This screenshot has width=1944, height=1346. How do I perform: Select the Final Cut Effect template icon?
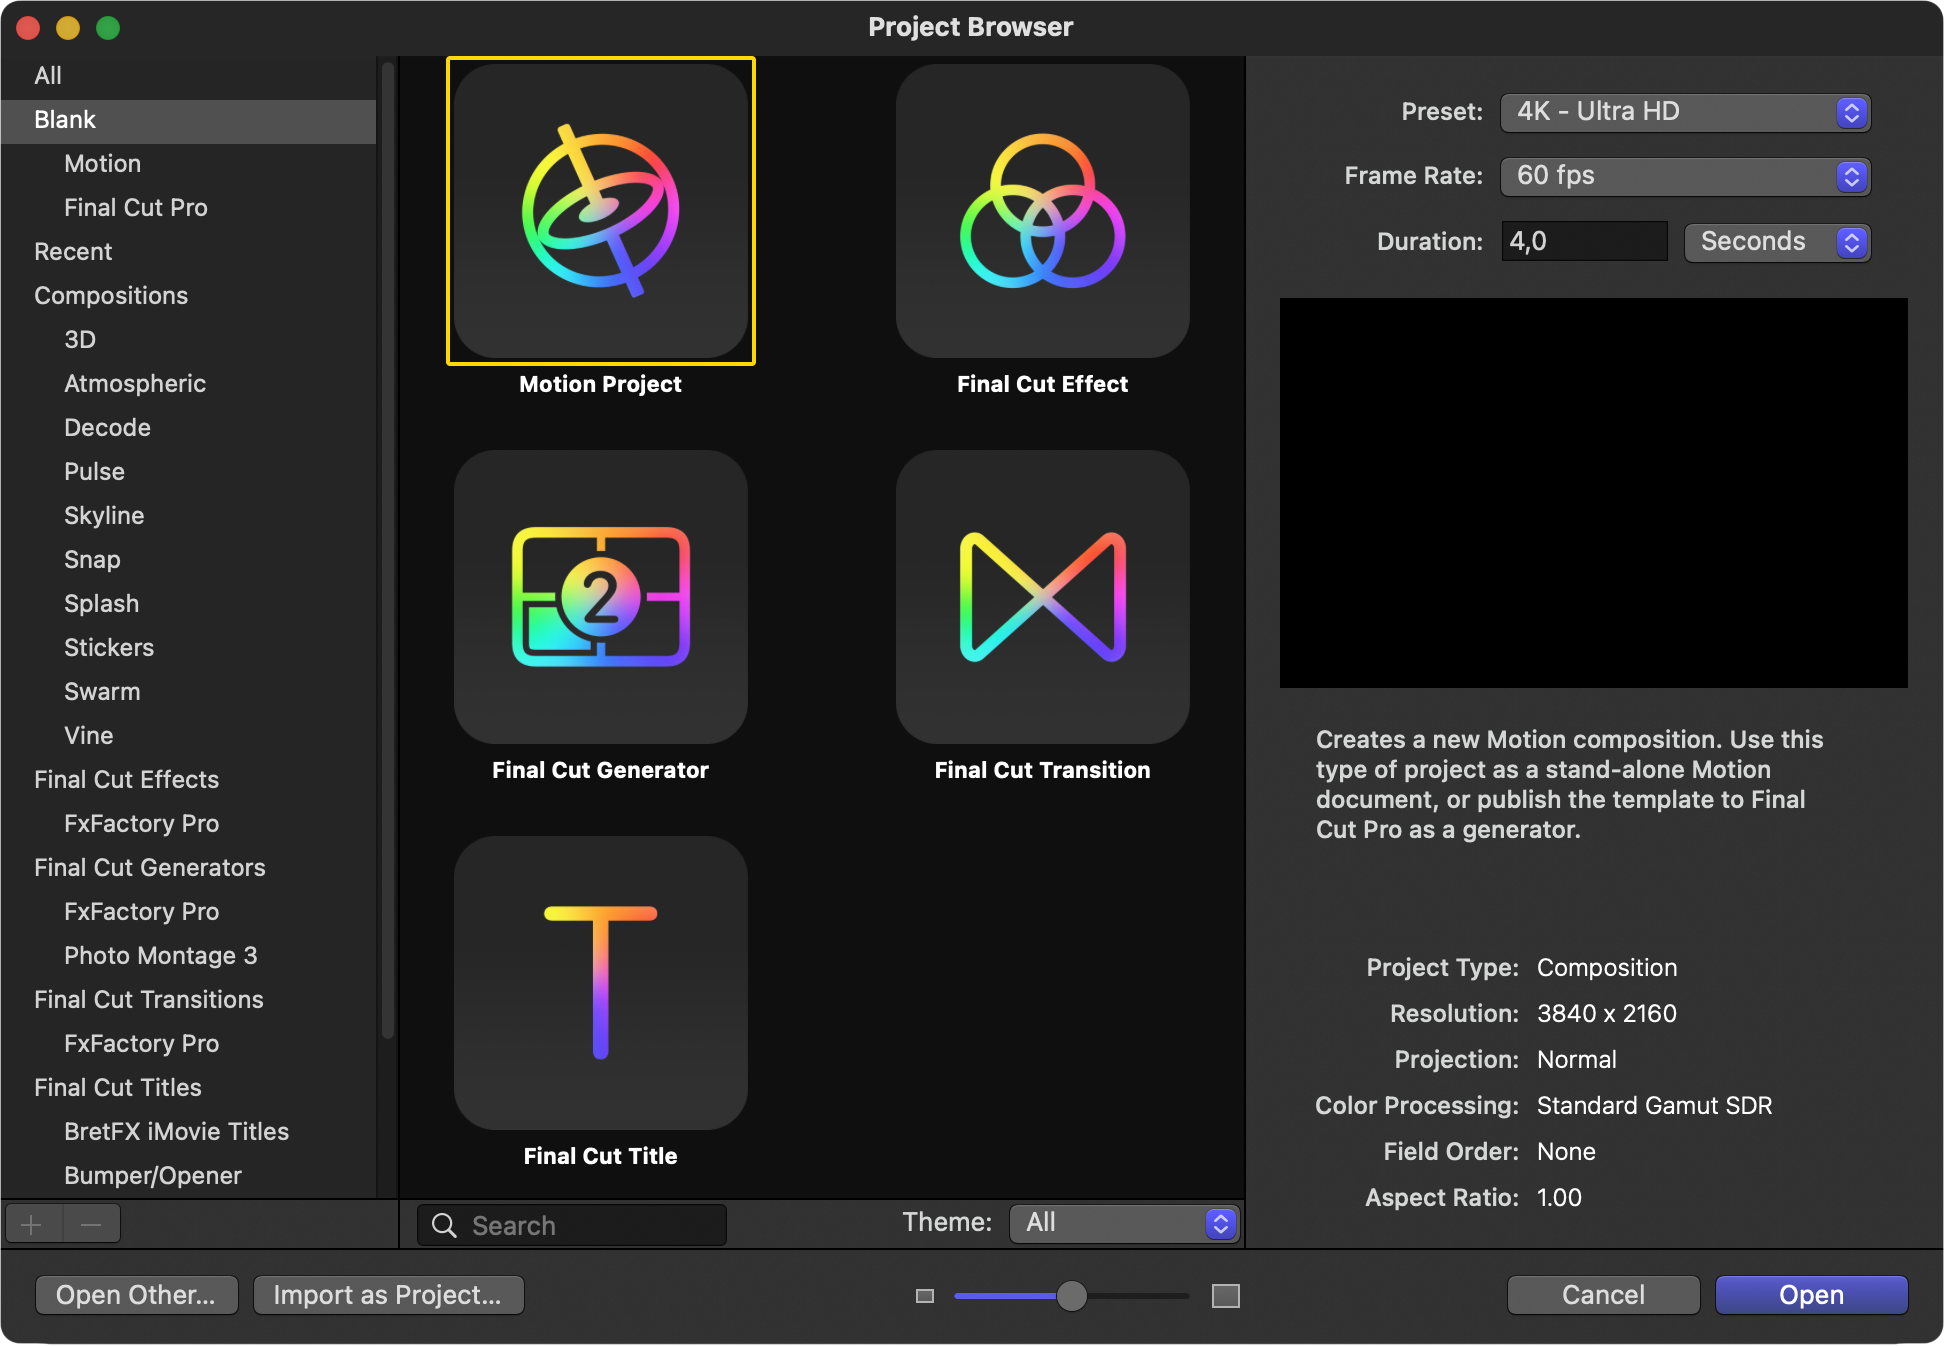coord(1042,213)
